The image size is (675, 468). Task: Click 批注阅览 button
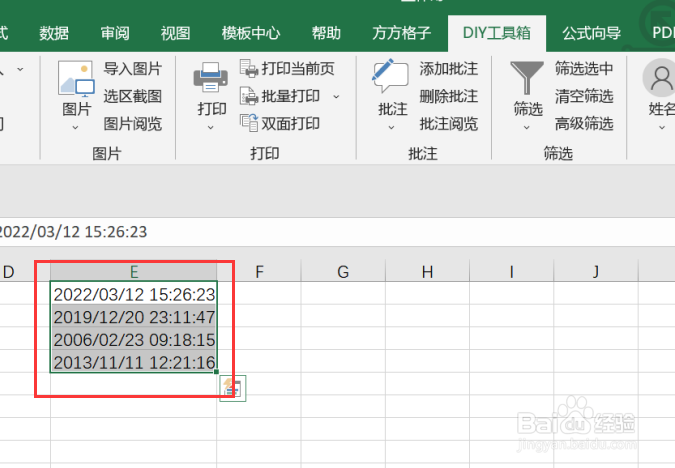(449, 124)
